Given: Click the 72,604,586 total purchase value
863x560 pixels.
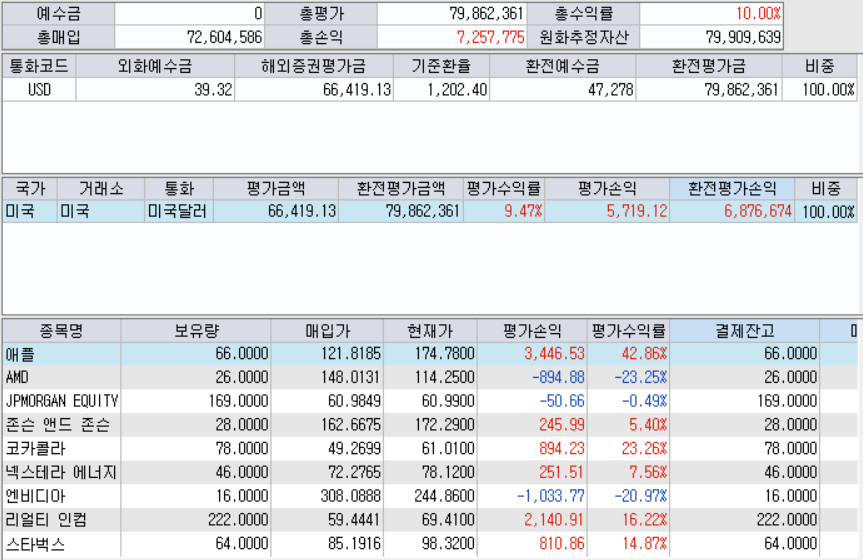Looking at the screenshot, I should click(x=189, y=37).
